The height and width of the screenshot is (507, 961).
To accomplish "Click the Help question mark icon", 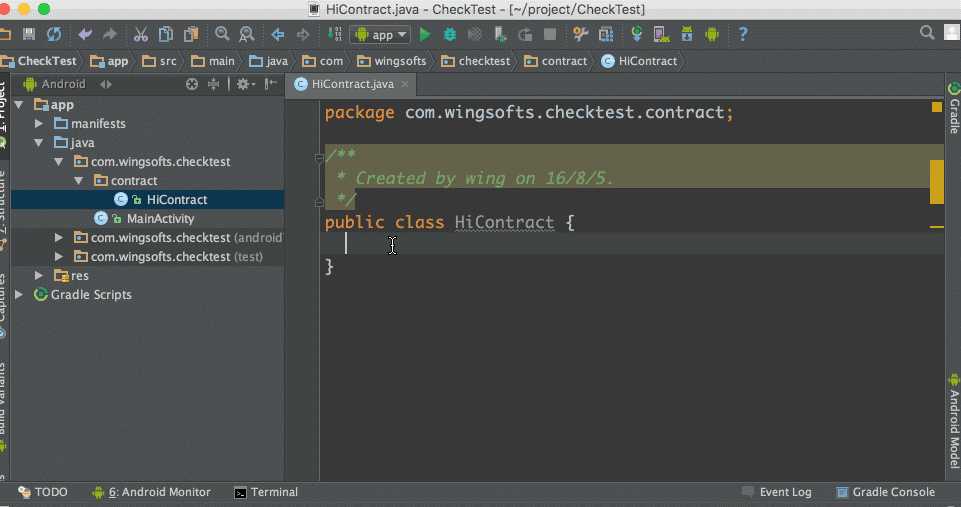I will (743, 34).
